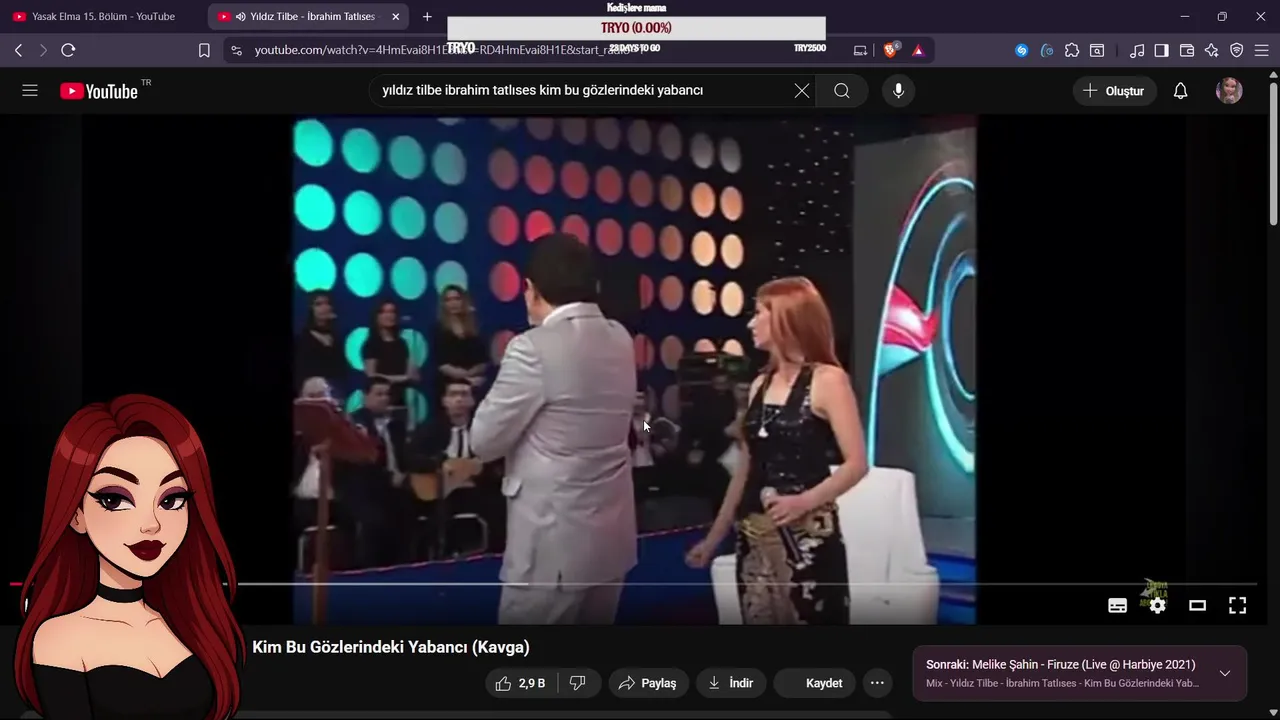
Task: Open the blue speed extension icon
Action: pyautogui.click(x=1047, y=50)
